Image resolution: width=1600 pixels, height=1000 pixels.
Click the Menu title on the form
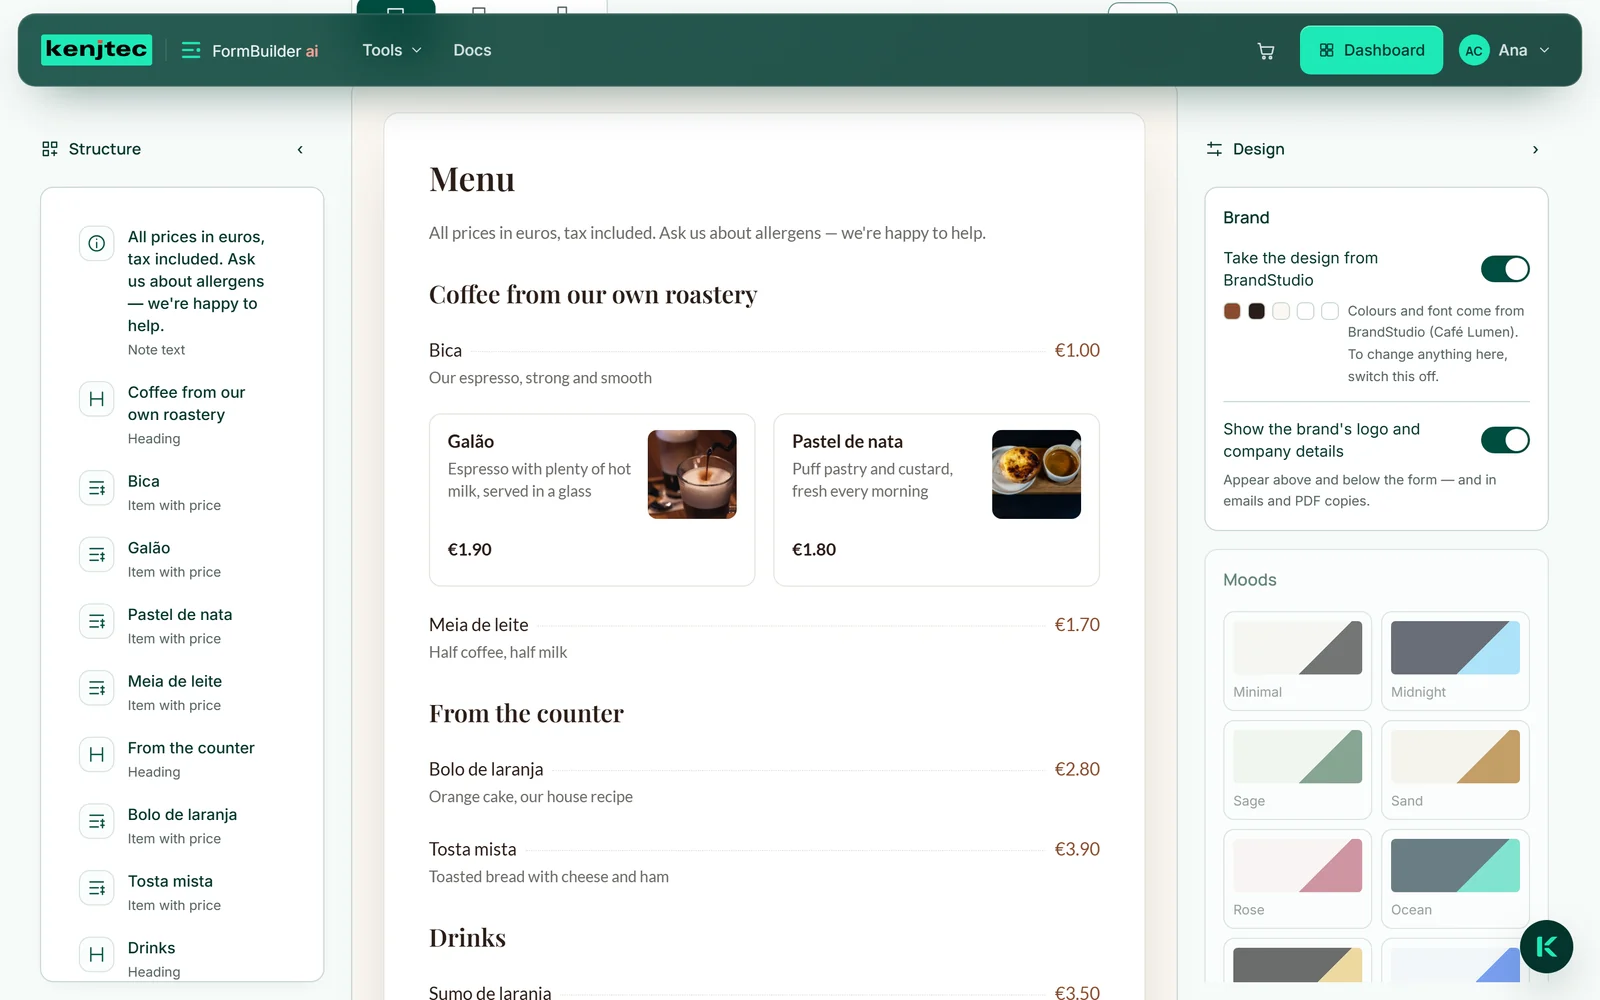[472, 180]
